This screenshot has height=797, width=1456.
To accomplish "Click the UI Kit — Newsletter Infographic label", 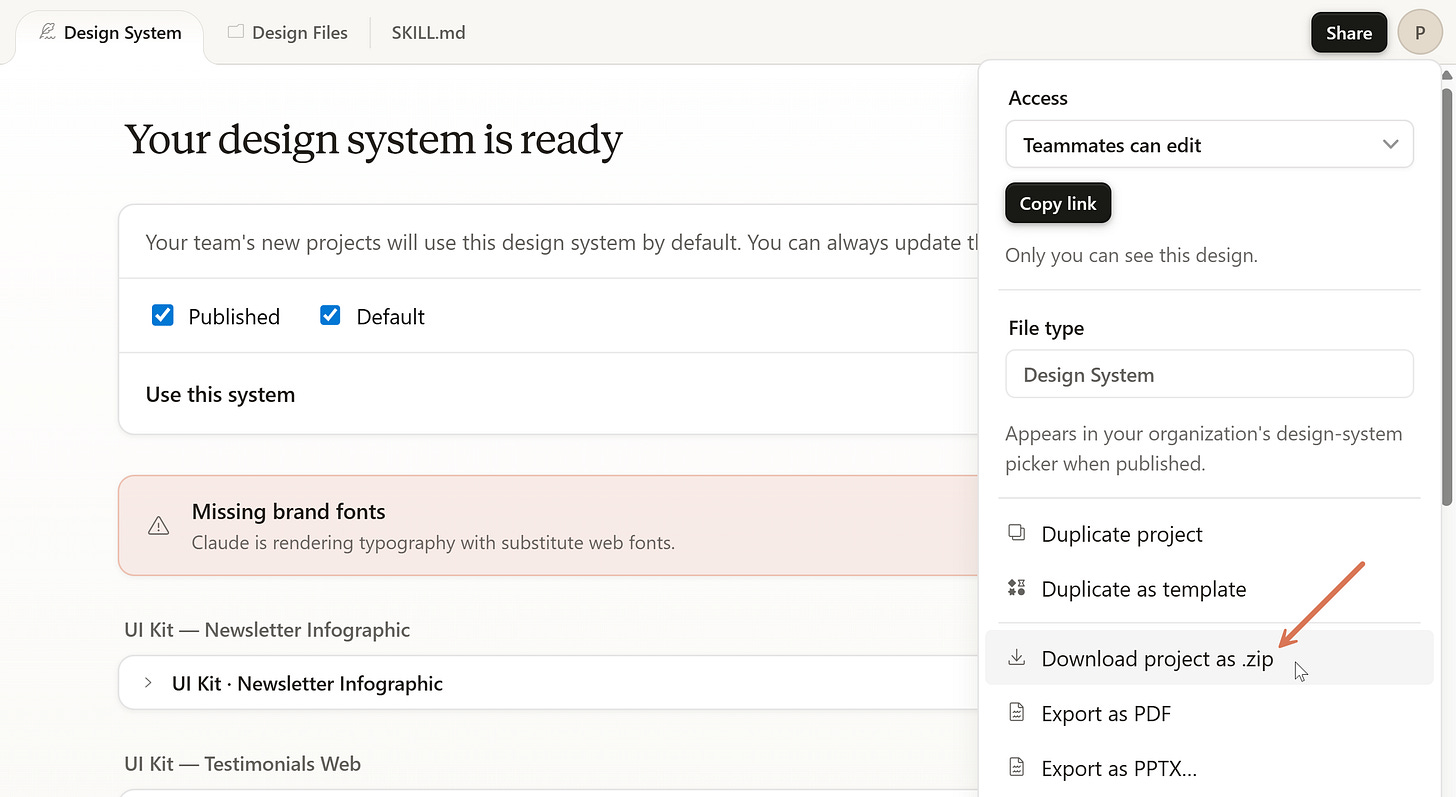I will [267, 630].
